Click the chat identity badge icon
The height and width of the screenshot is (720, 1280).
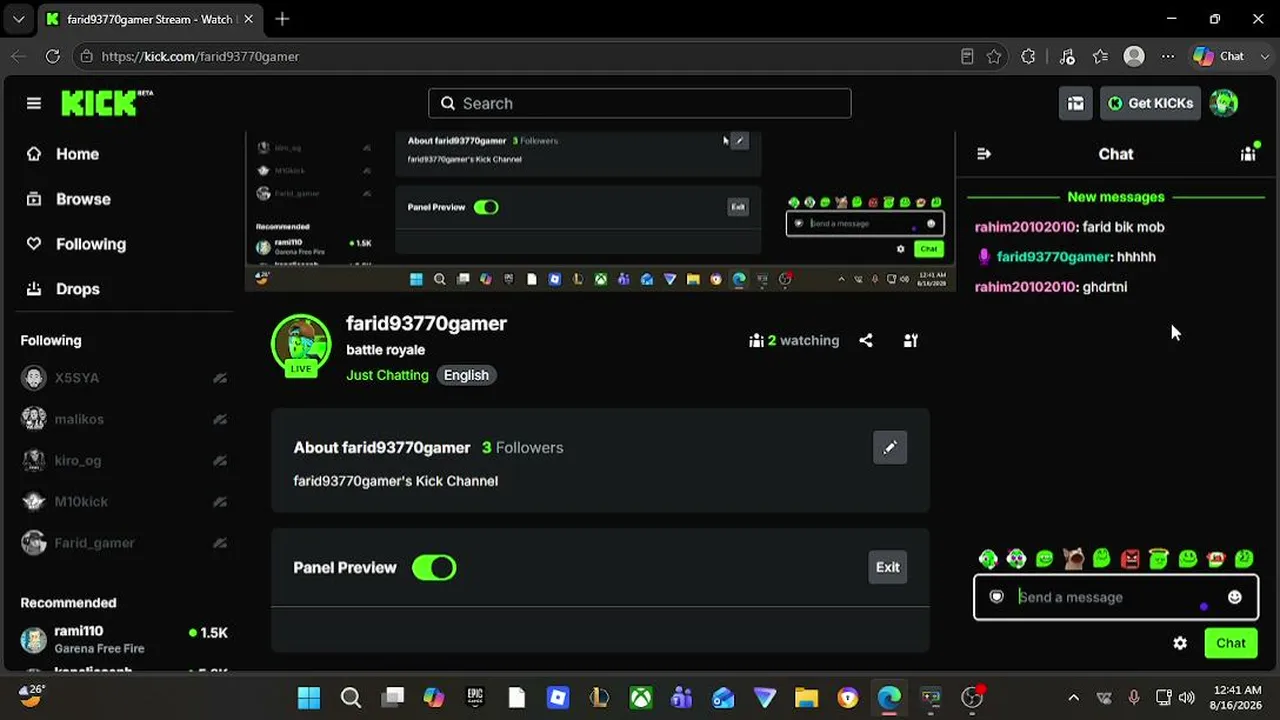coord(996,597)
